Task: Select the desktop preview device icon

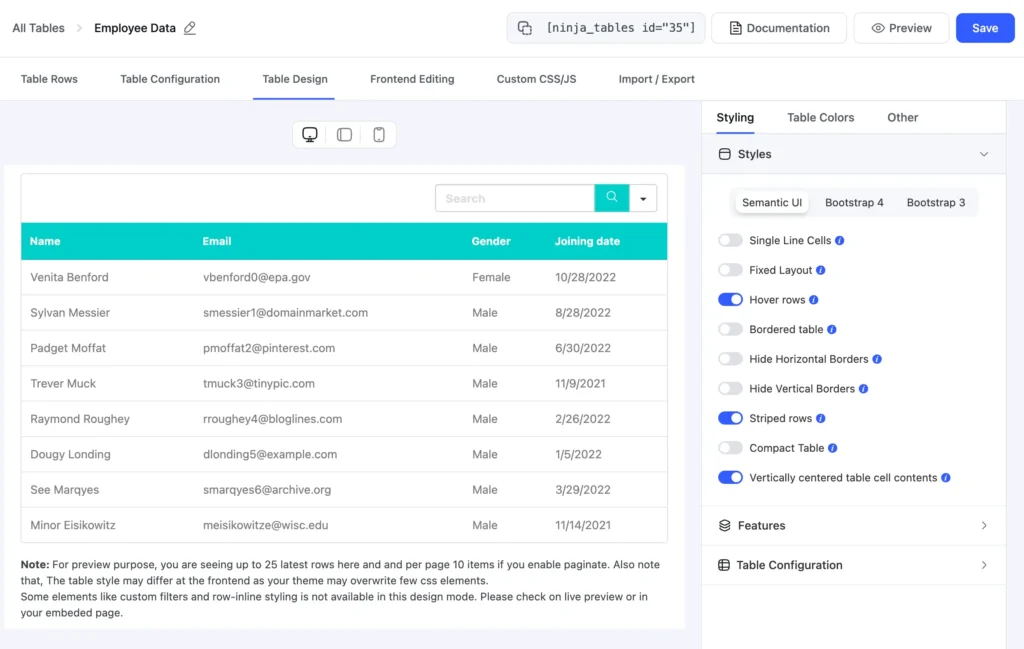Action: (x=310, y=135)
